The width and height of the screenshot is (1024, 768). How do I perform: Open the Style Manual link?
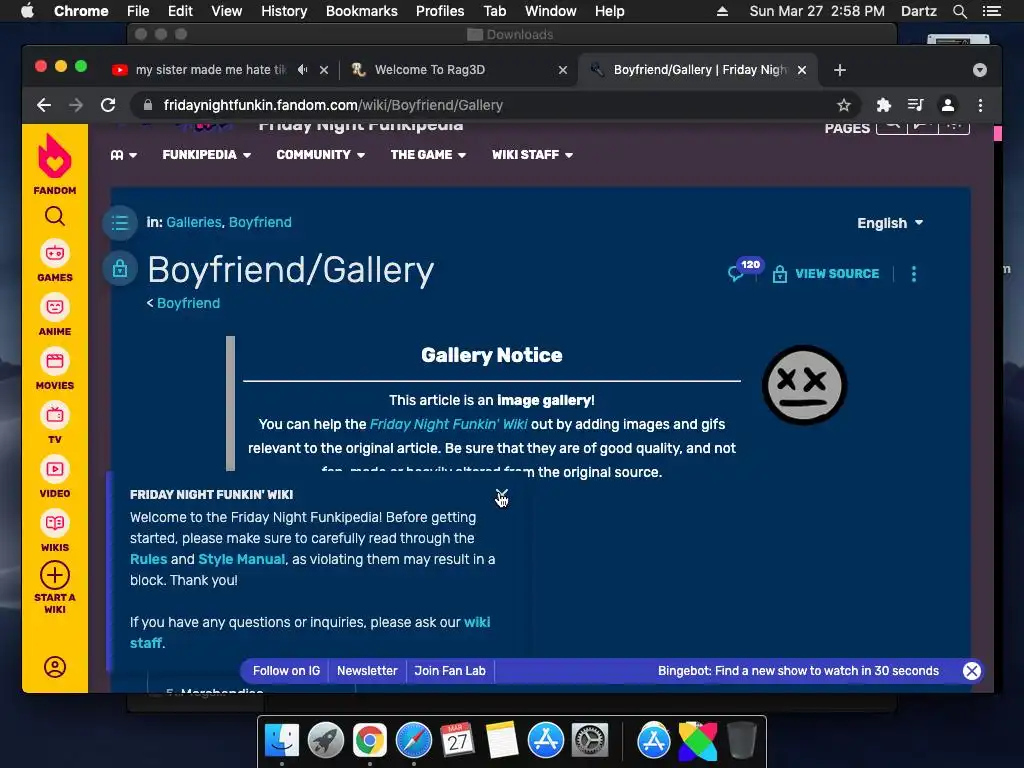[242, 560]
